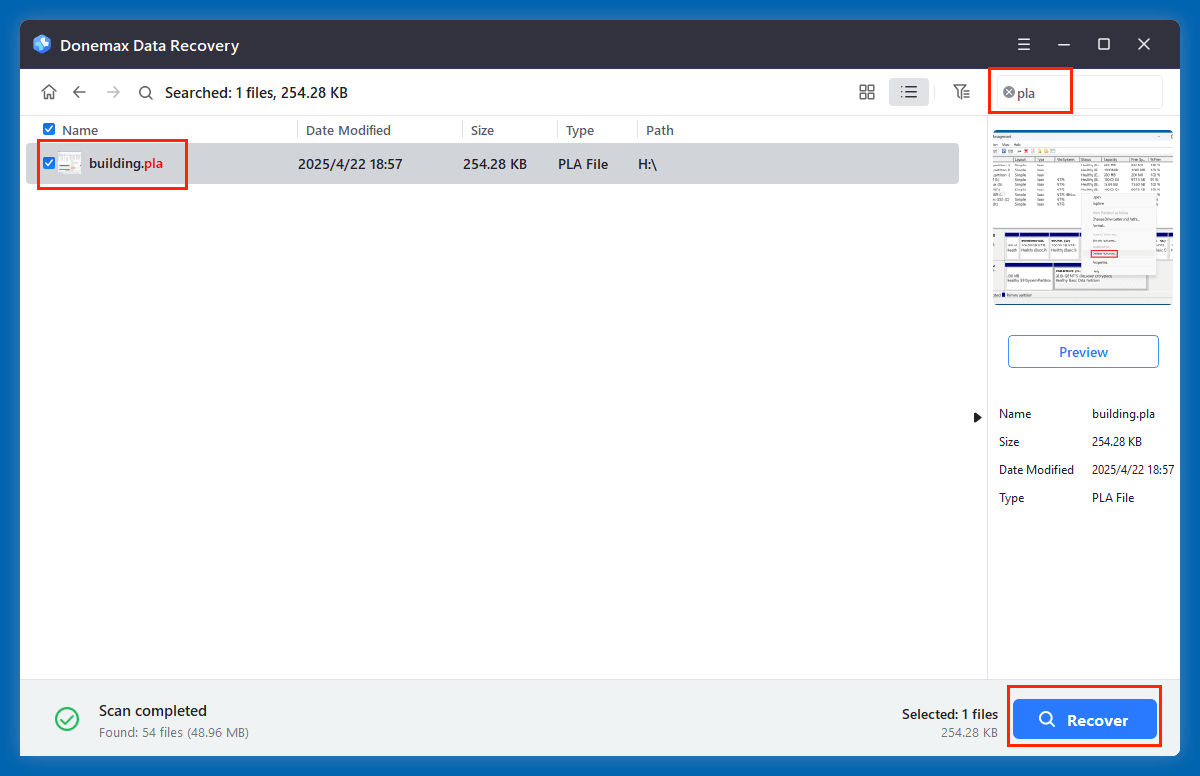The width and height of the screenshot is (1200, 776).
Task: Open the hamburger menu
Action: pos(1023,44)
